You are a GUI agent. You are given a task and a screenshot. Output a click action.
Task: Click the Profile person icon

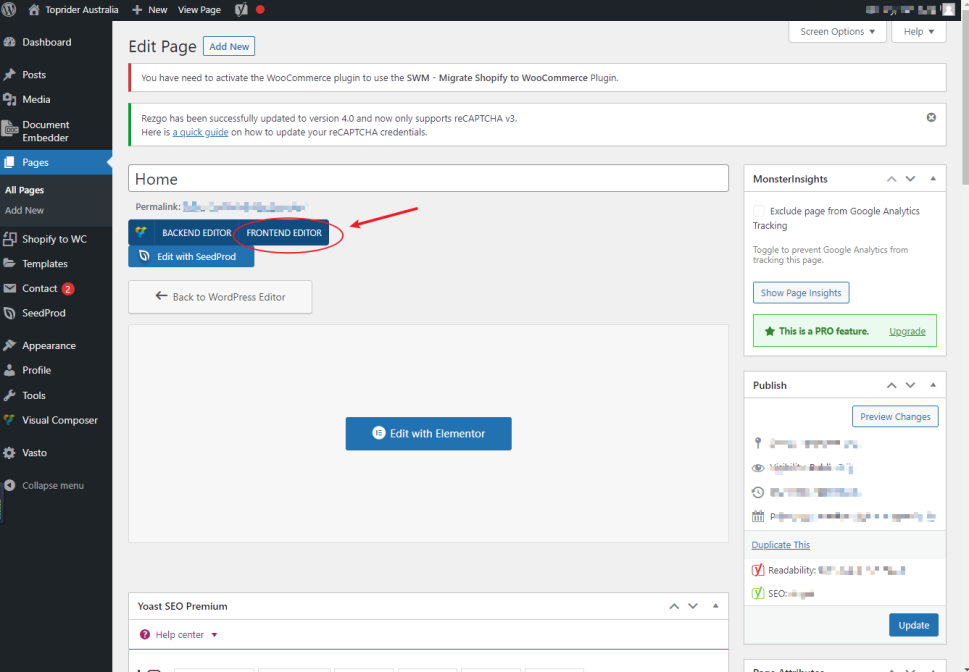(9, 370)
